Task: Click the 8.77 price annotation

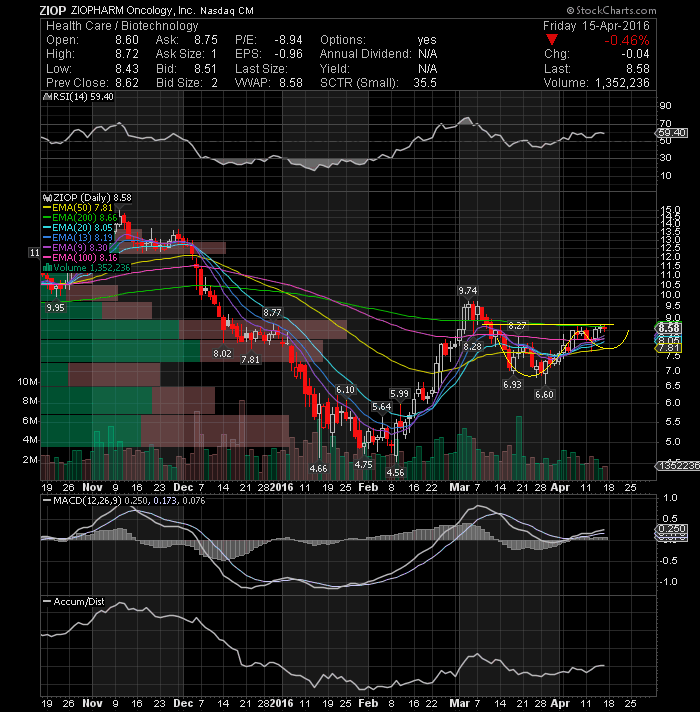Action: click(272, 312)
